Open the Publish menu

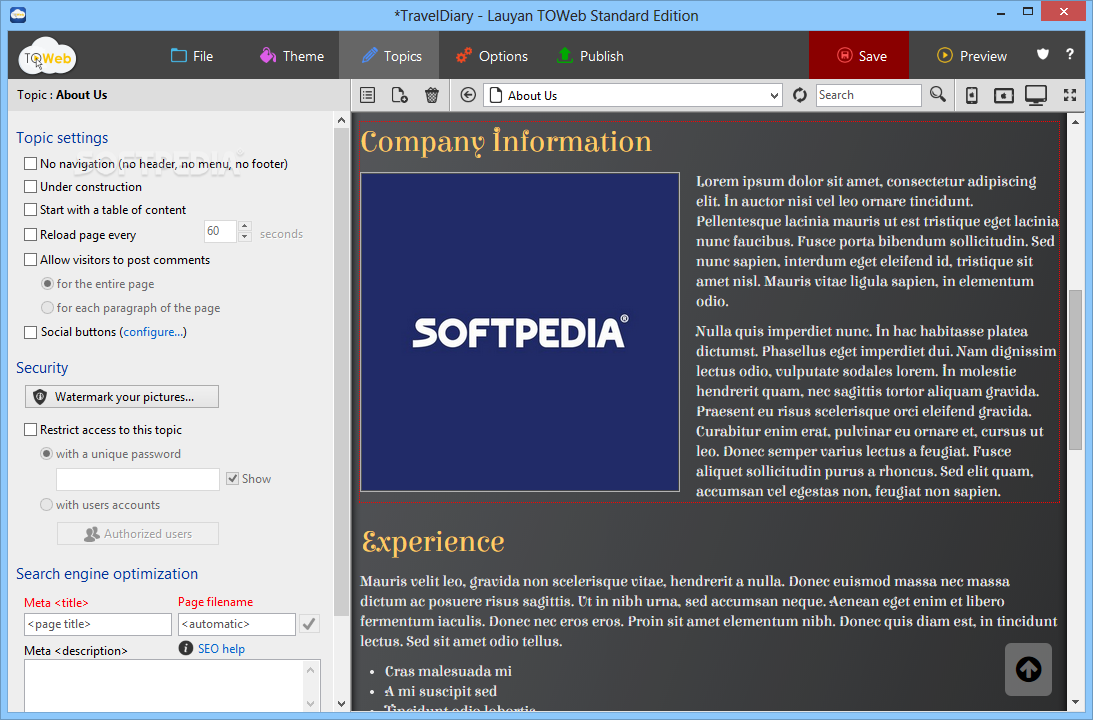590,56
